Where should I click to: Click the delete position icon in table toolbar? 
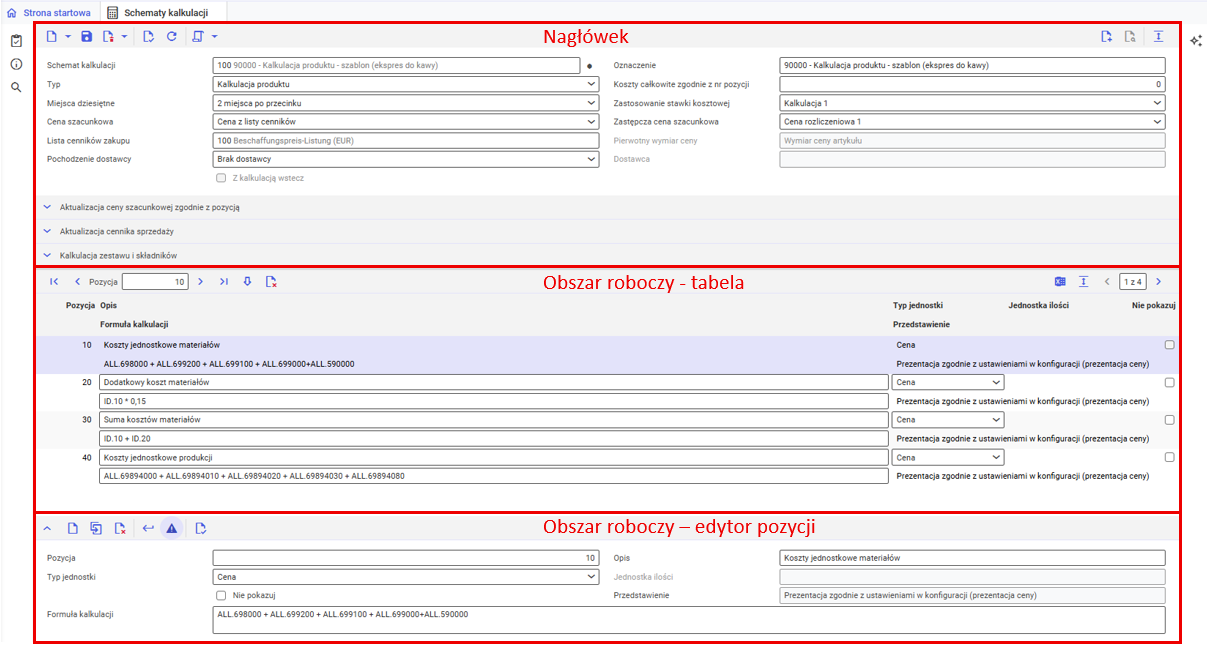tap(271, 282)
